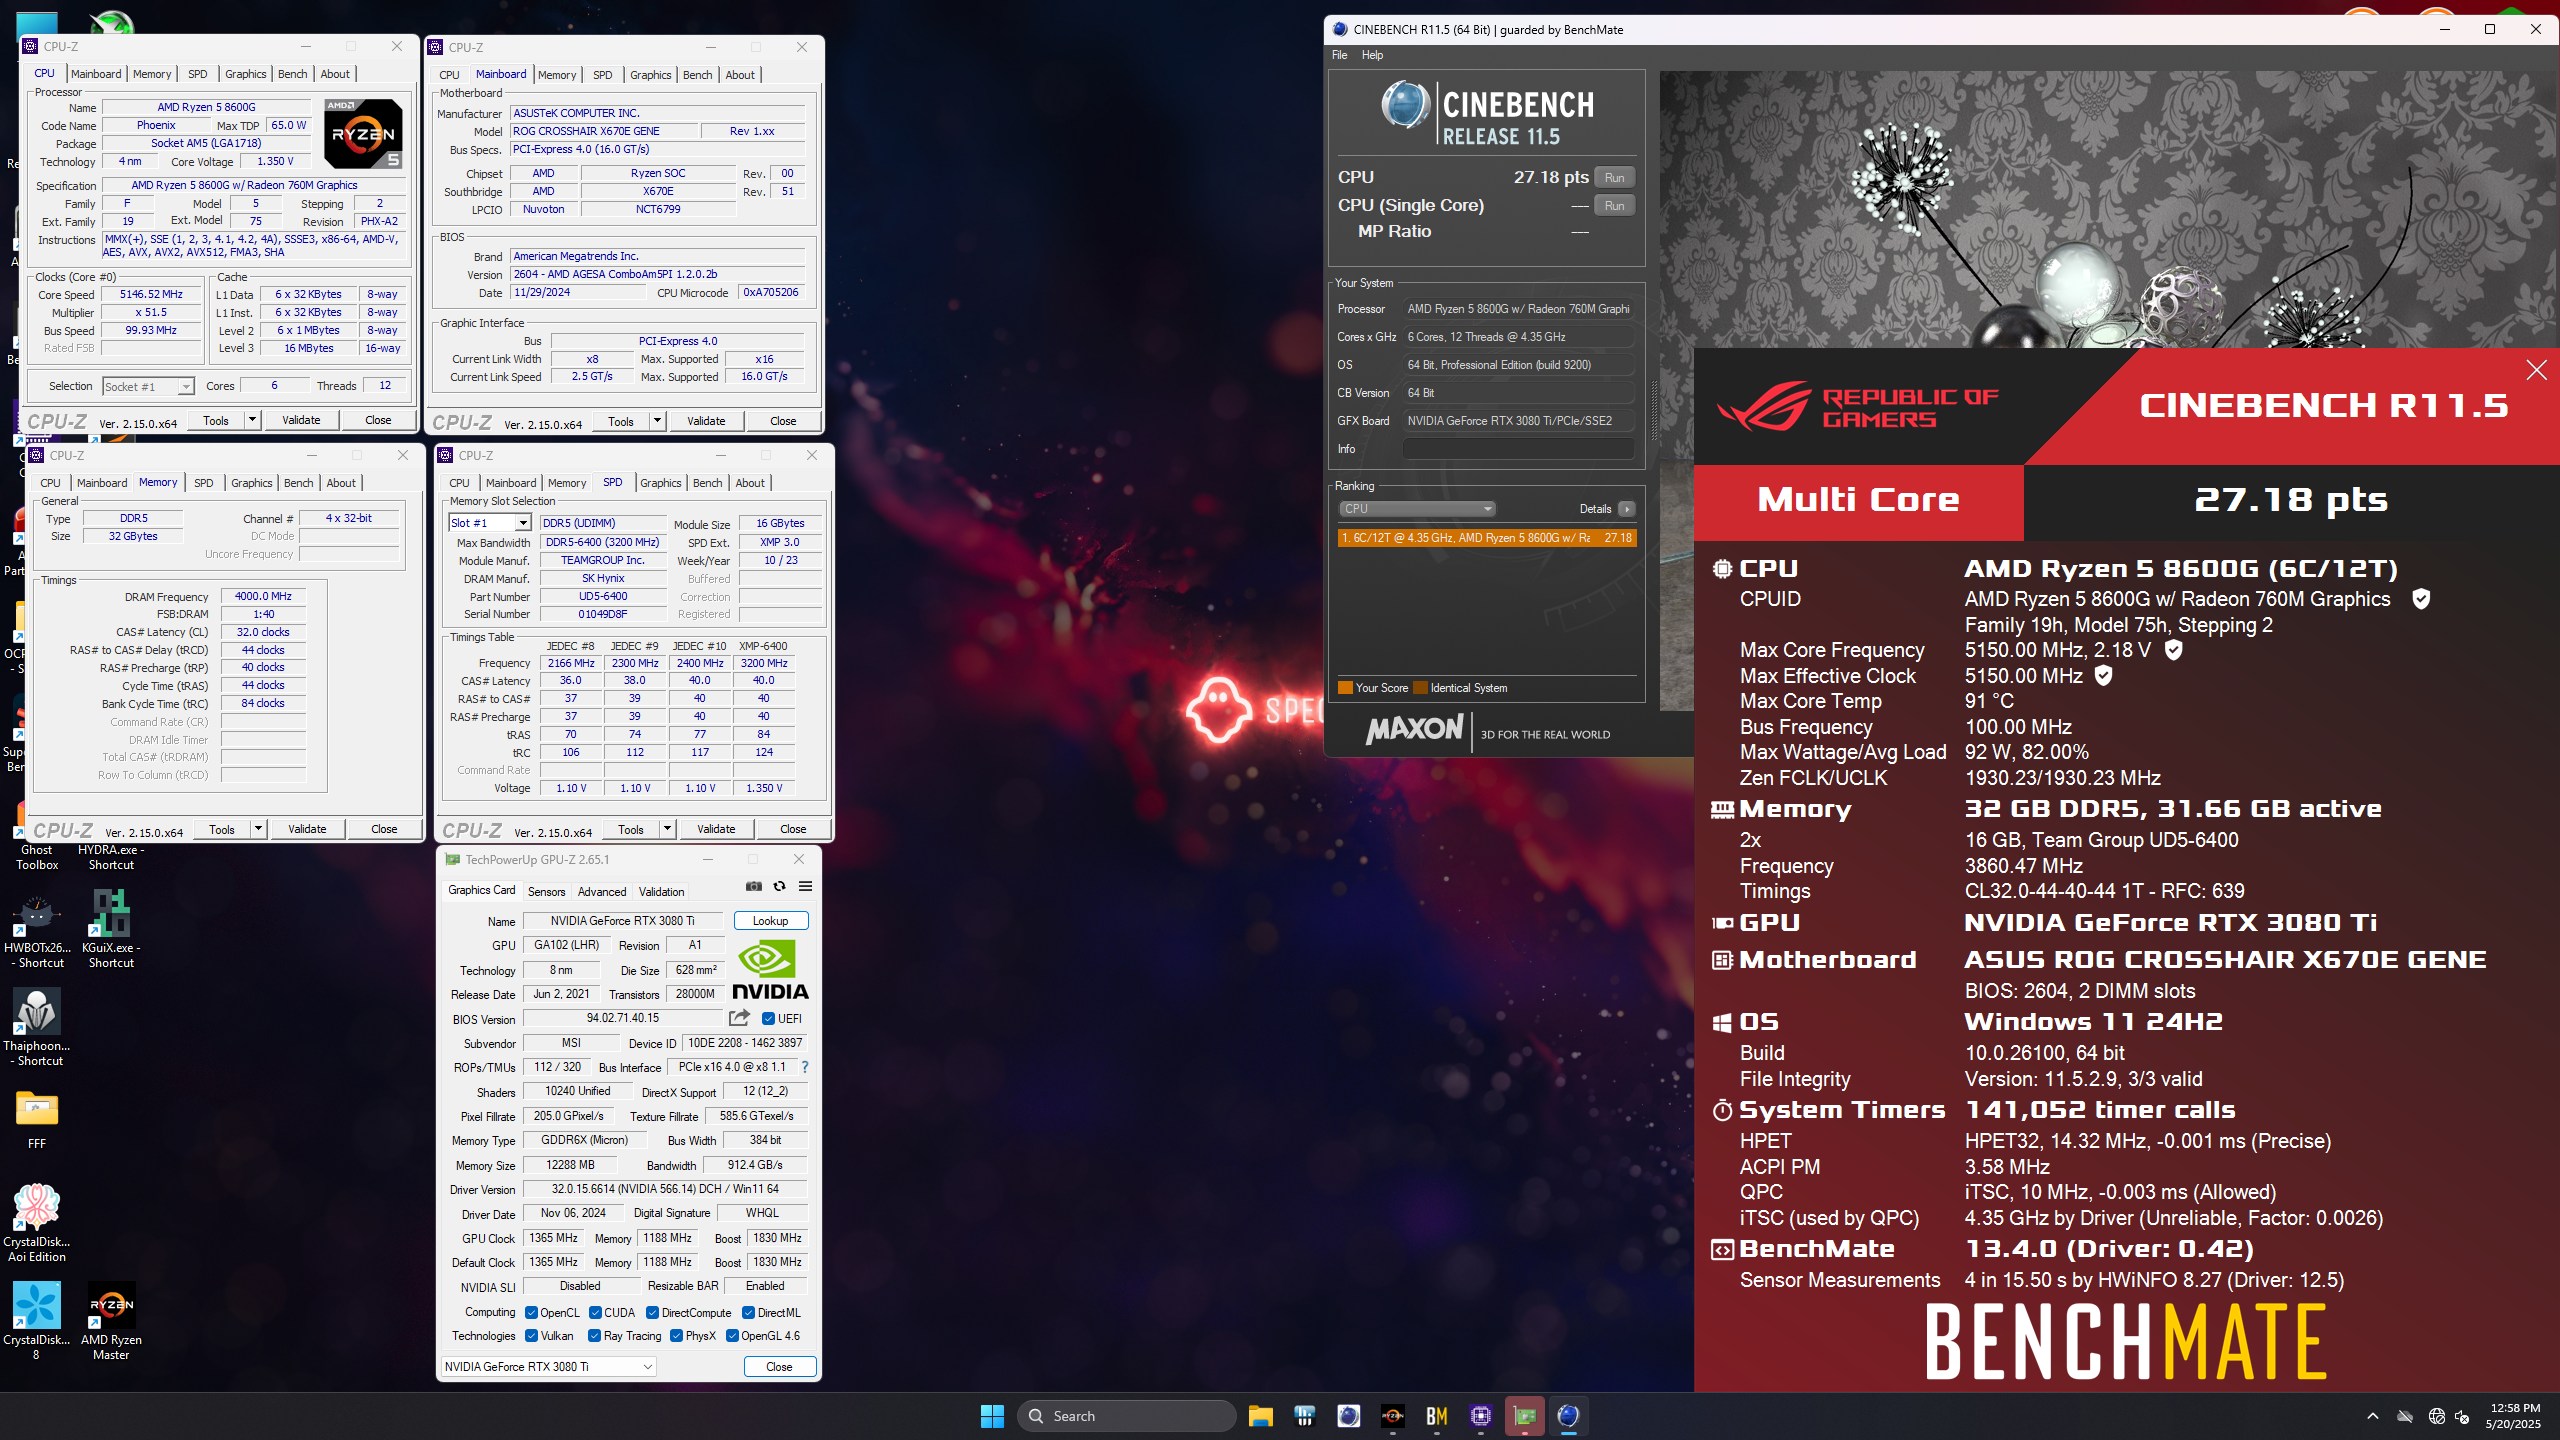2560x1440 pixels.
Task: Click the Bus Interface question mark icon
Action: pos(805,1067)
